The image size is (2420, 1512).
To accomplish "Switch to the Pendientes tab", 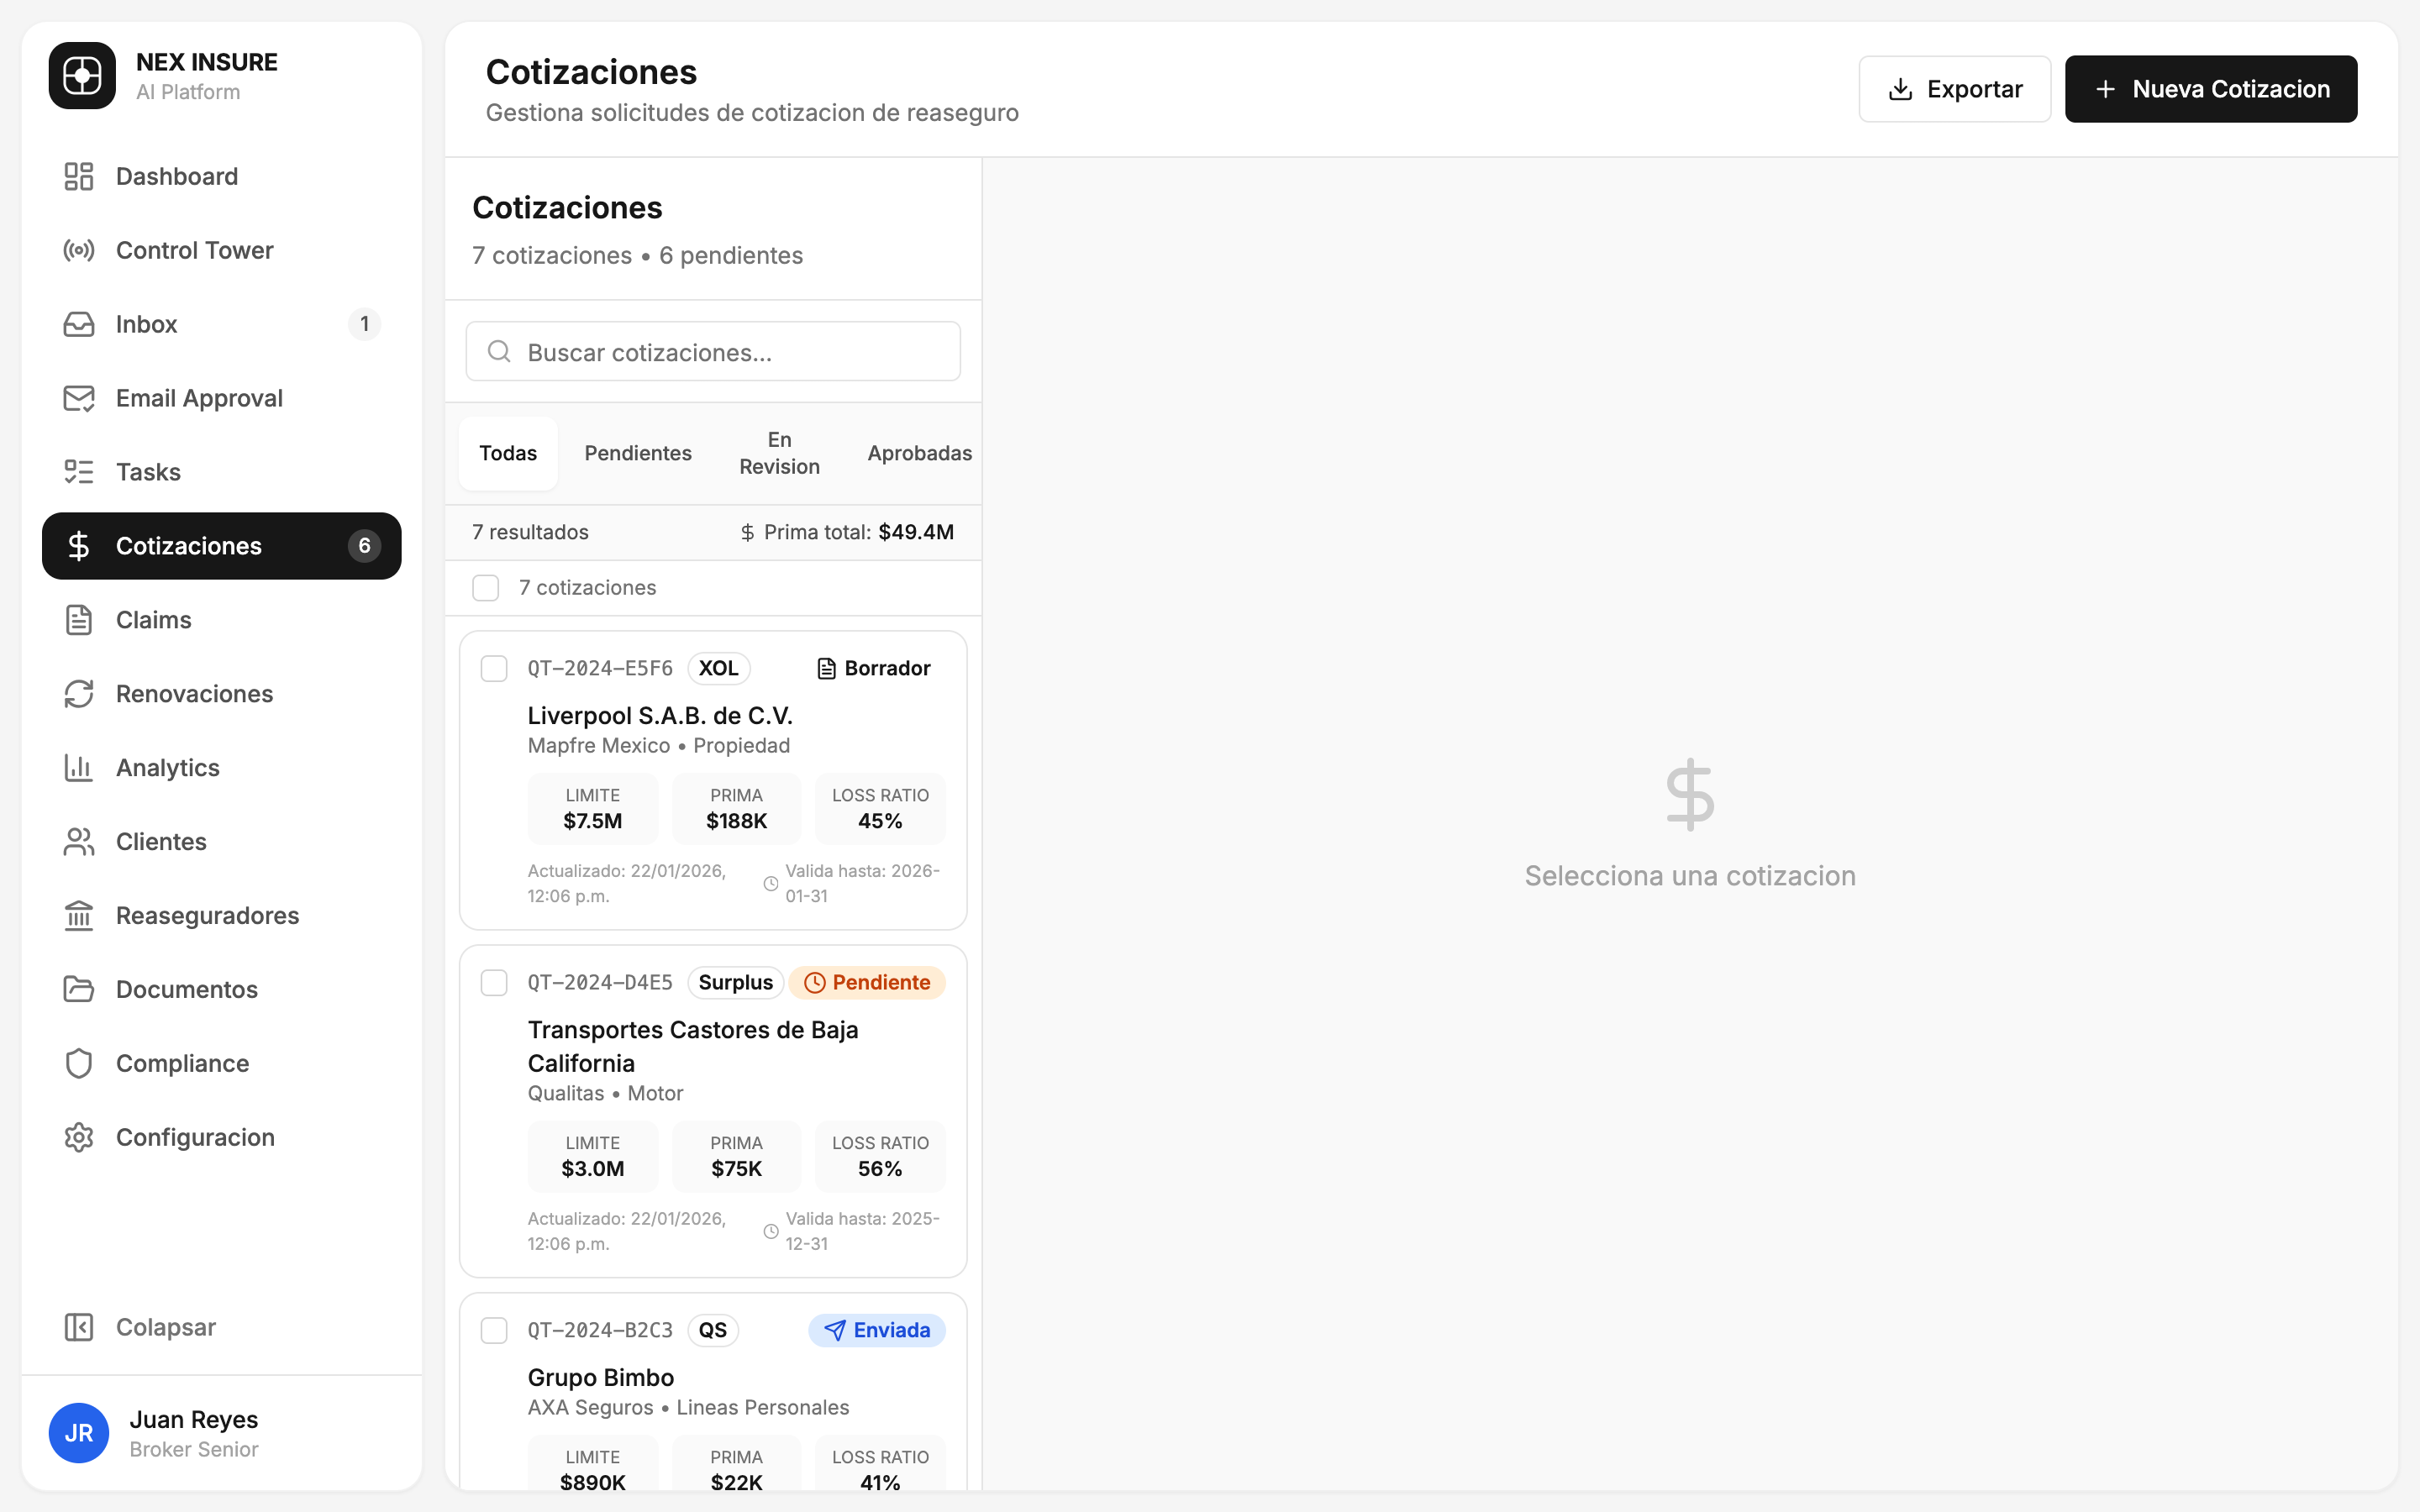I will pyautogui.click(x=638, y=453).
